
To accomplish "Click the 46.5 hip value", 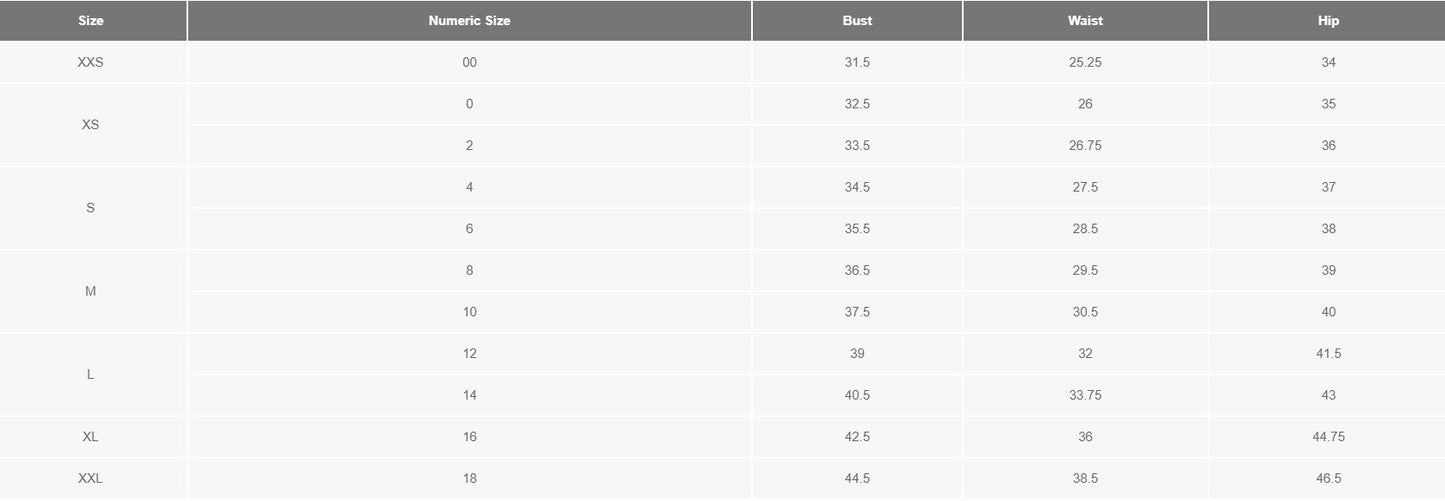I will [1328, 479].
